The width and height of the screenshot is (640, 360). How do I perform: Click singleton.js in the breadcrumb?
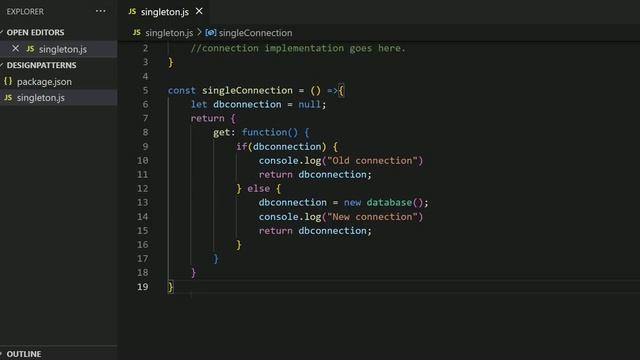[169, 33]
